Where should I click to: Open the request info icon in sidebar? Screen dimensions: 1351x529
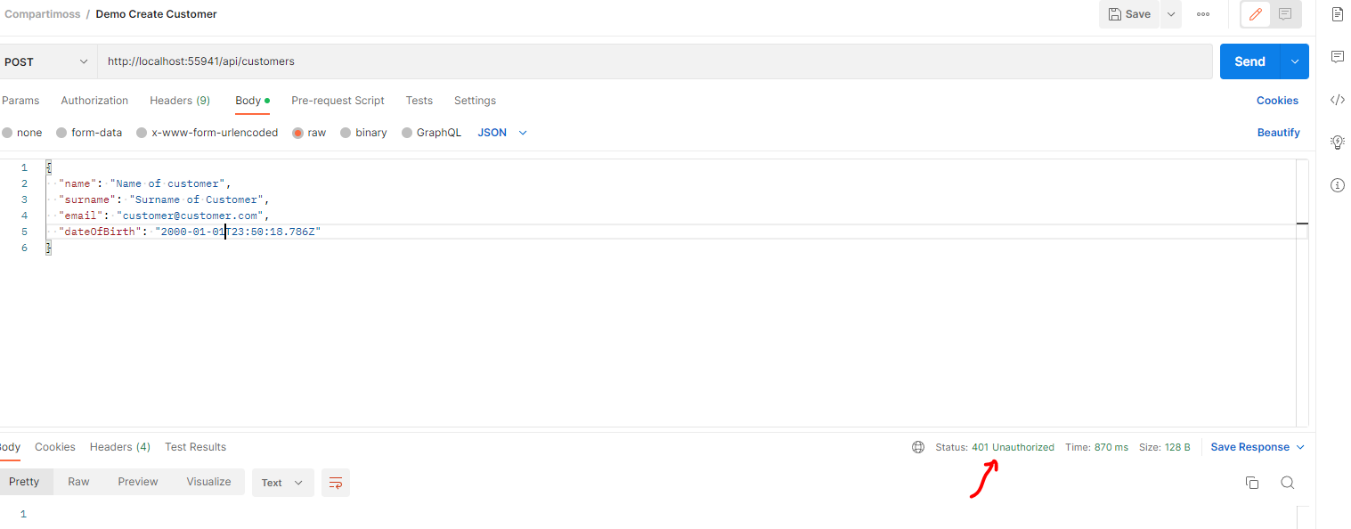click(1337, 185)
